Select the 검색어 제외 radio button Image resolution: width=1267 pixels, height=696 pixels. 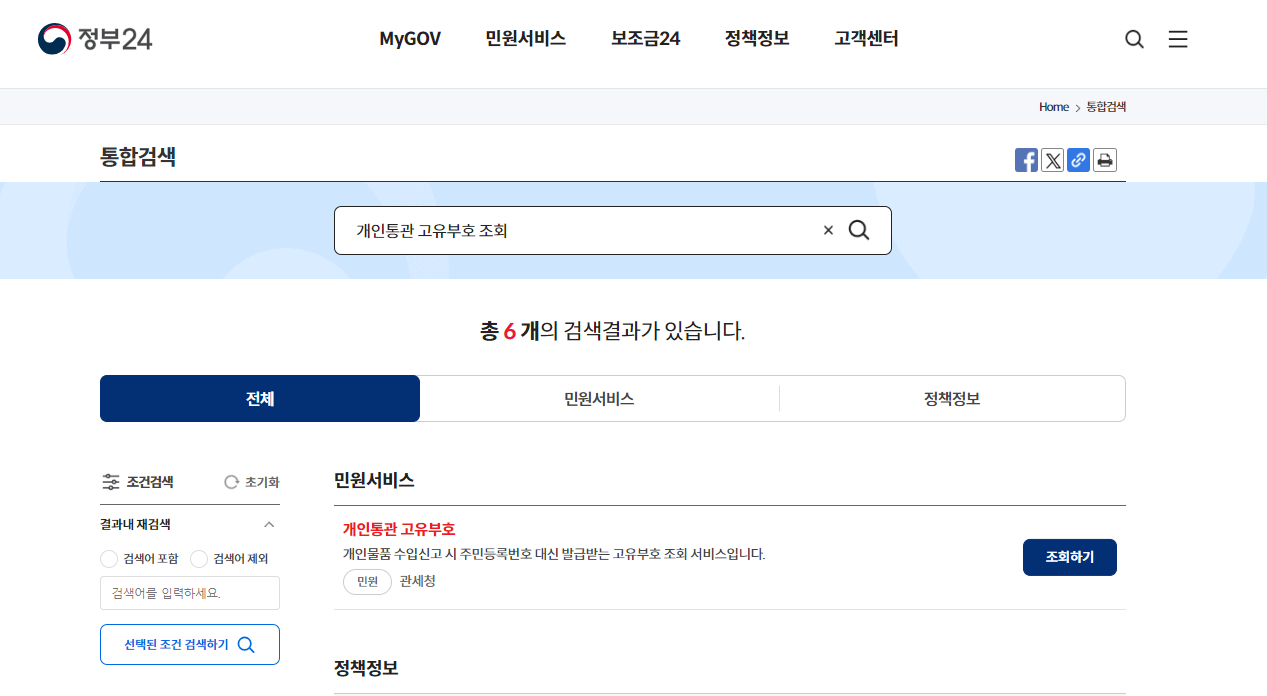[198, 559]
